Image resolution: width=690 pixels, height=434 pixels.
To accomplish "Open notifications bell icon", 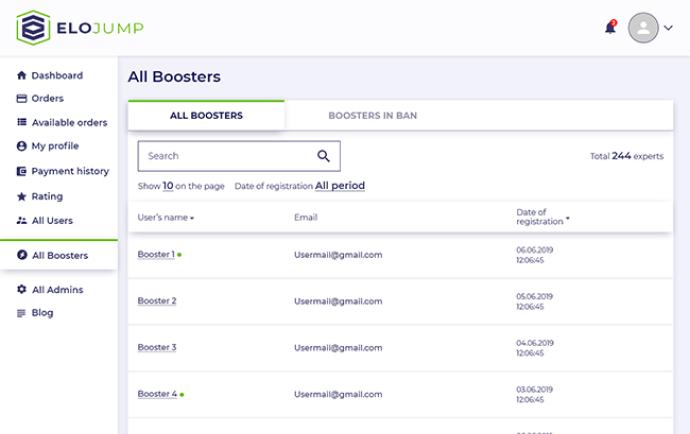I will pos(610,28).
